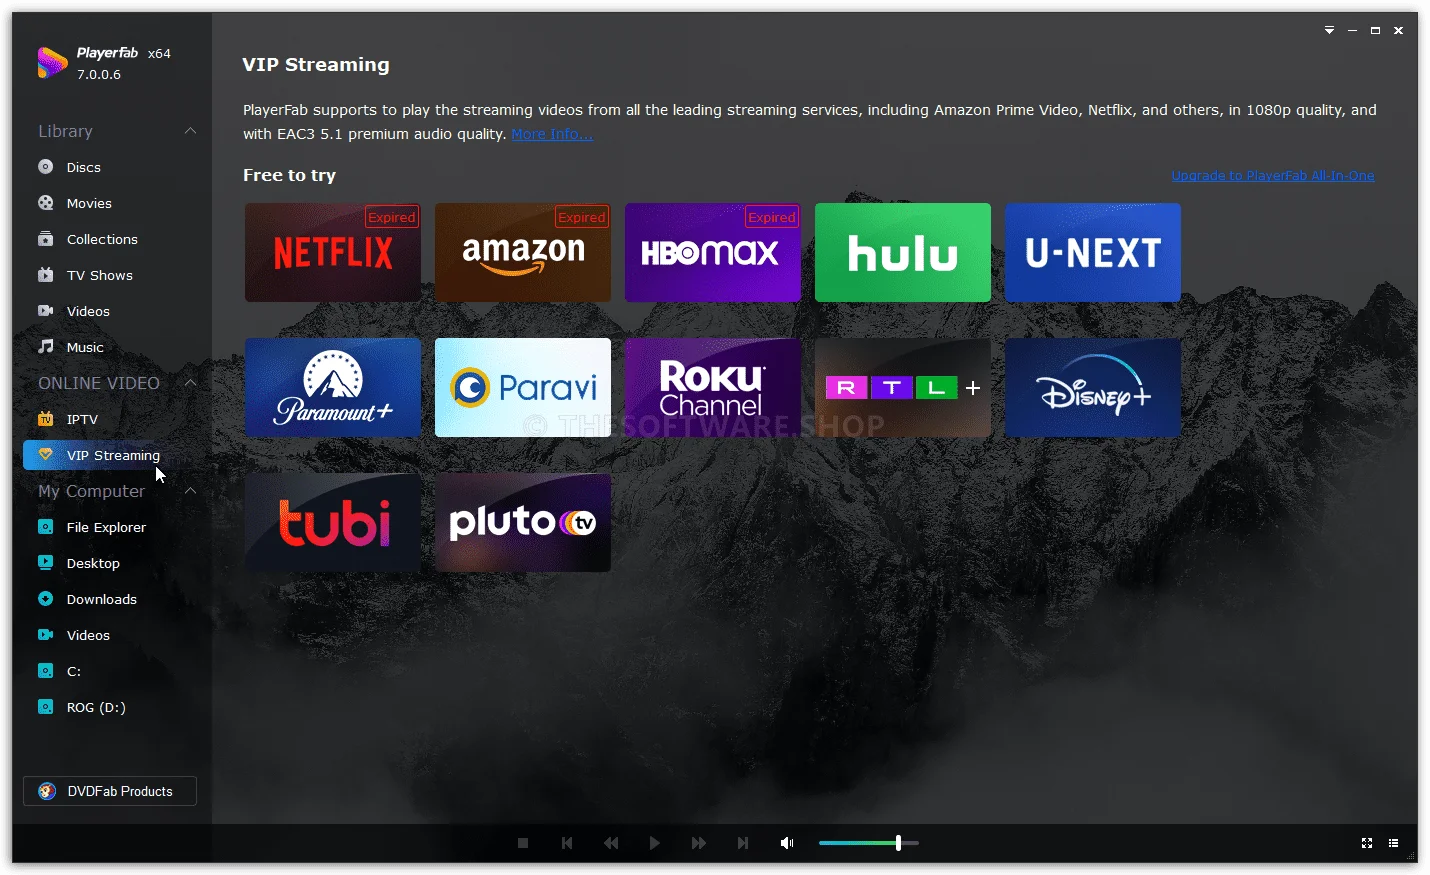Click the next track button
Image resolution: width=1430 pixels, height=875 pixels.
[x=743, y=843]
